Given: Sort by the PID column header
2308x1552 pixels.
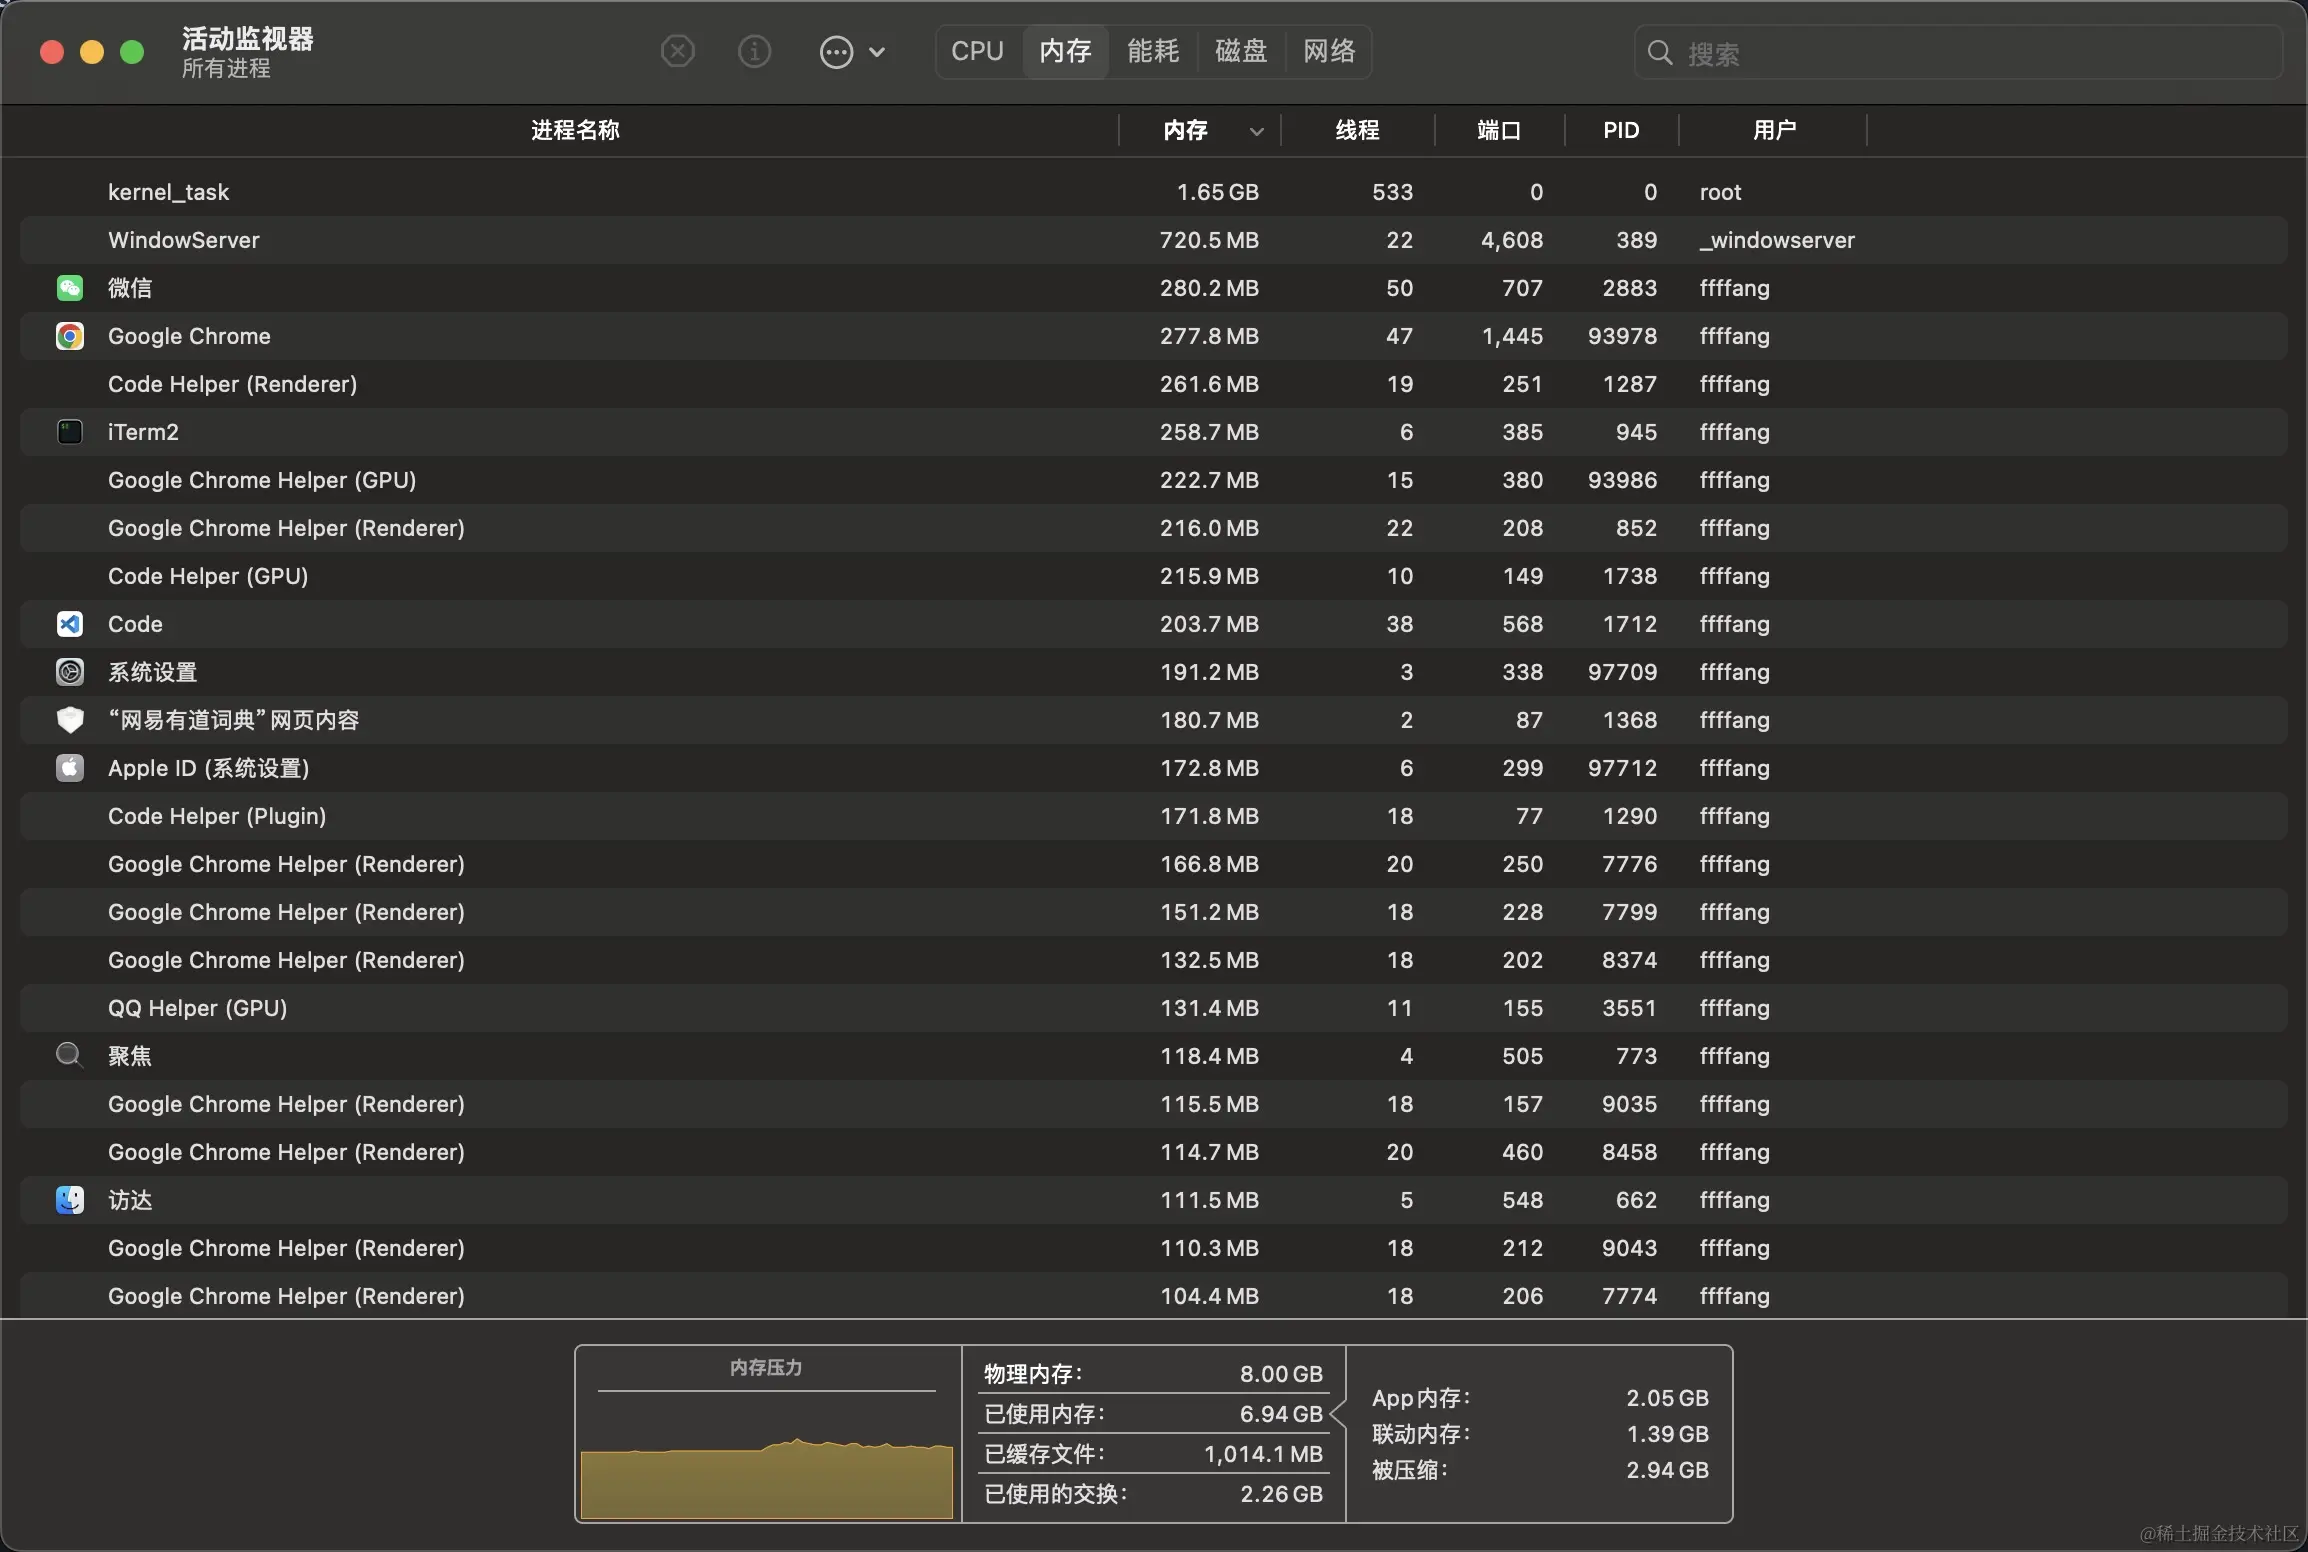Looking at the screenshot, I should (1621, 130).
